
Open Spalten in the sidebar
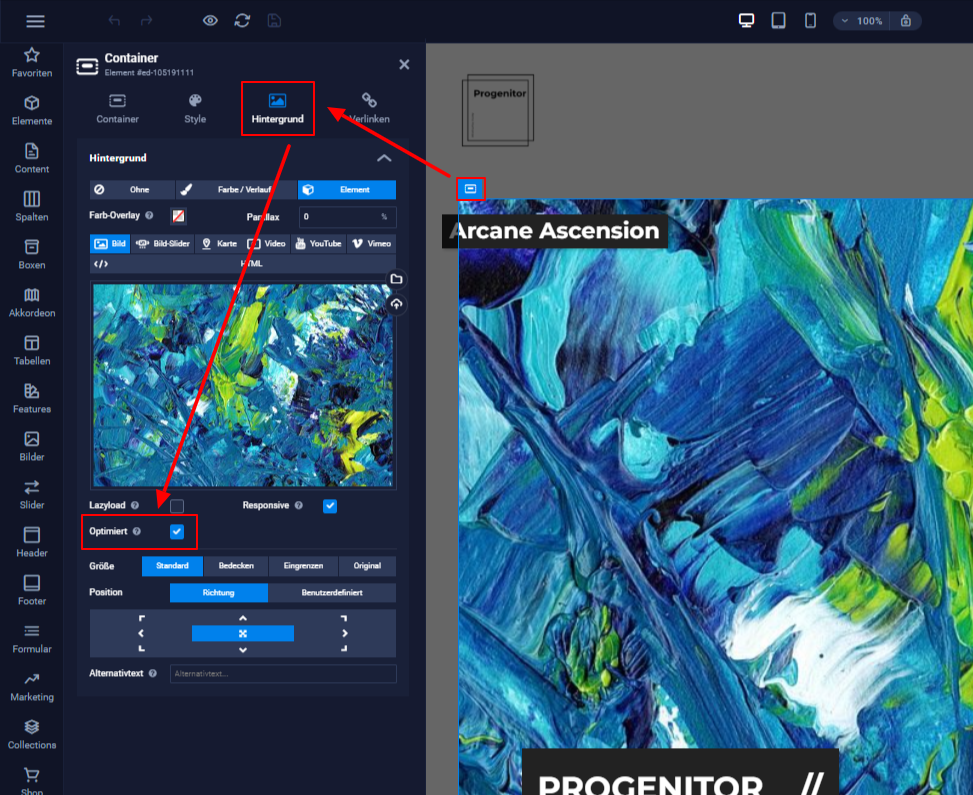pos(32,207)
